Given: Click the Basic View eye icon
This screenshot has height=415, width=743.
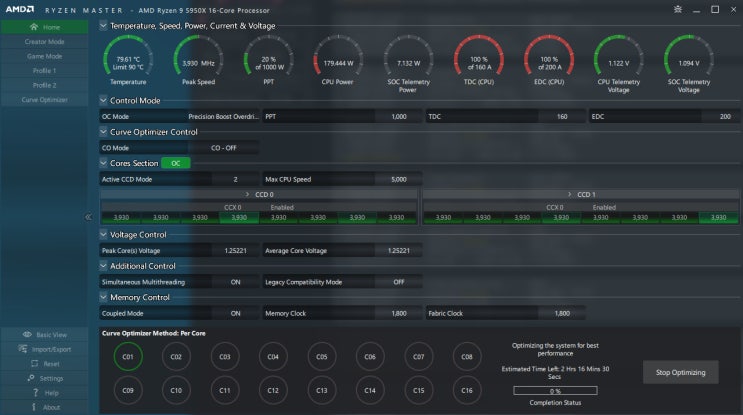Looking at the screenshot, I should pos(27,334).
